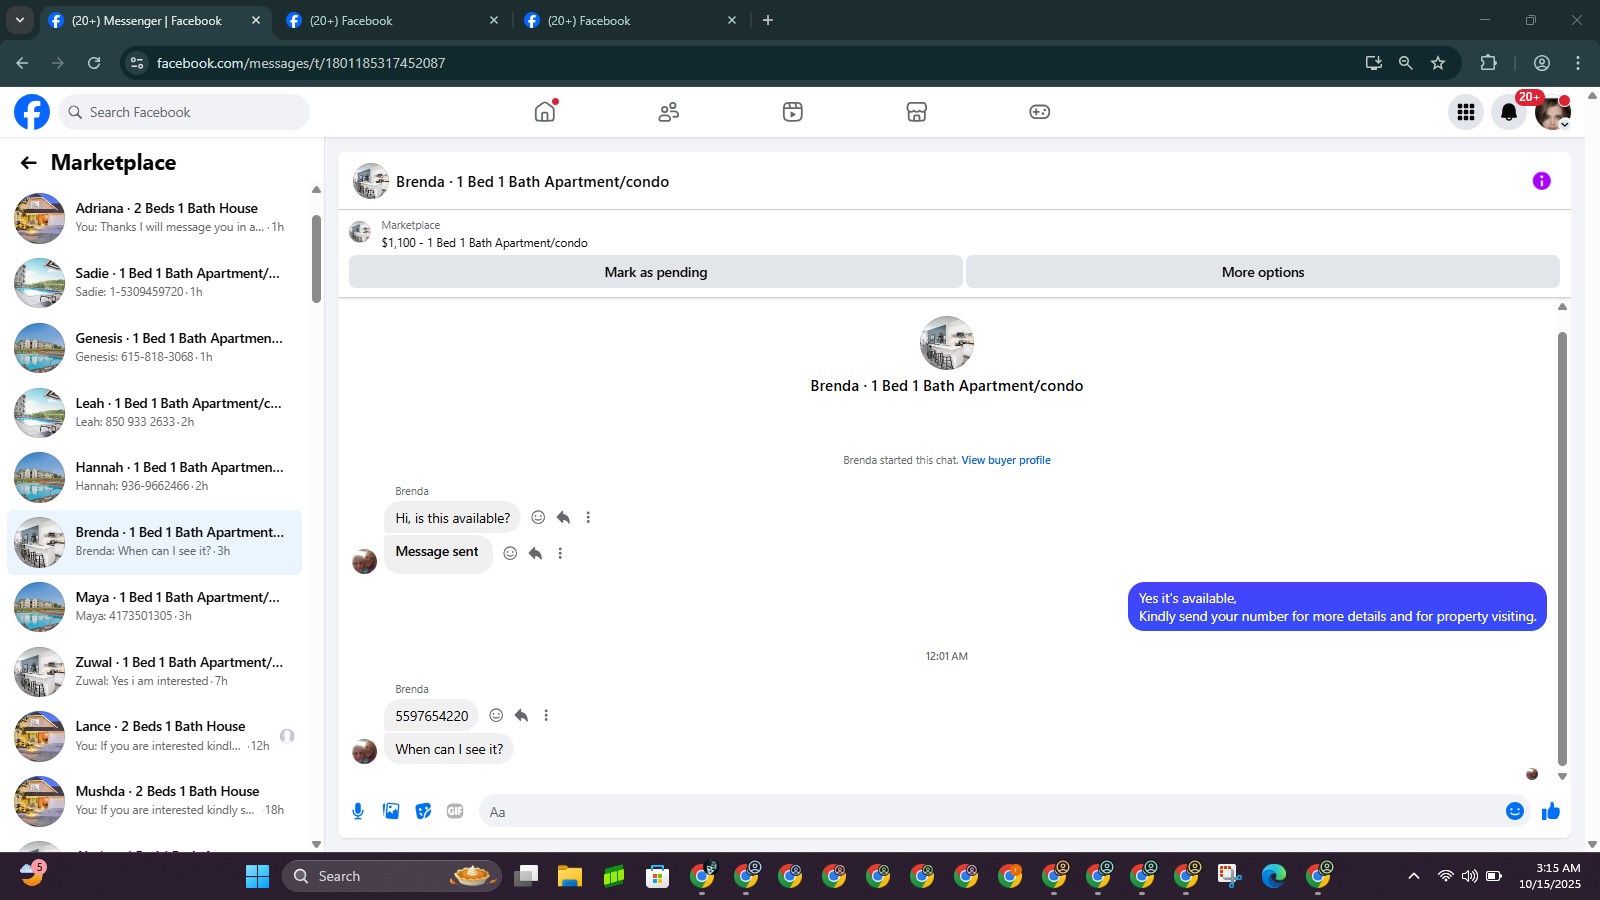This screenshot has width=1600, height=900.
Task: Open the account profile picture menu
Action: 1553,112
